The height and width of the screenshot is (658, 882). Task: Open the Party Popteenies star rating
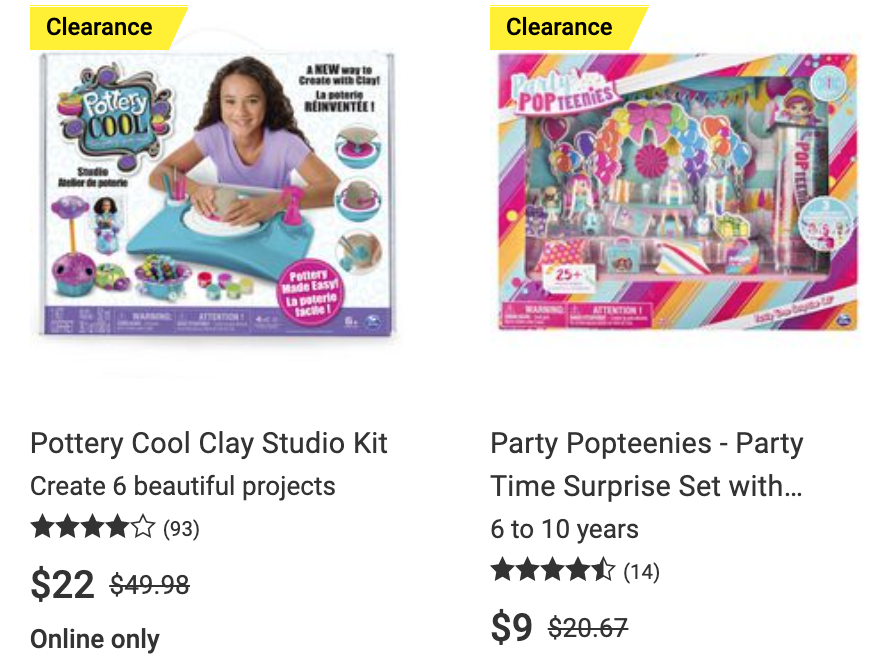pos(553,570)
